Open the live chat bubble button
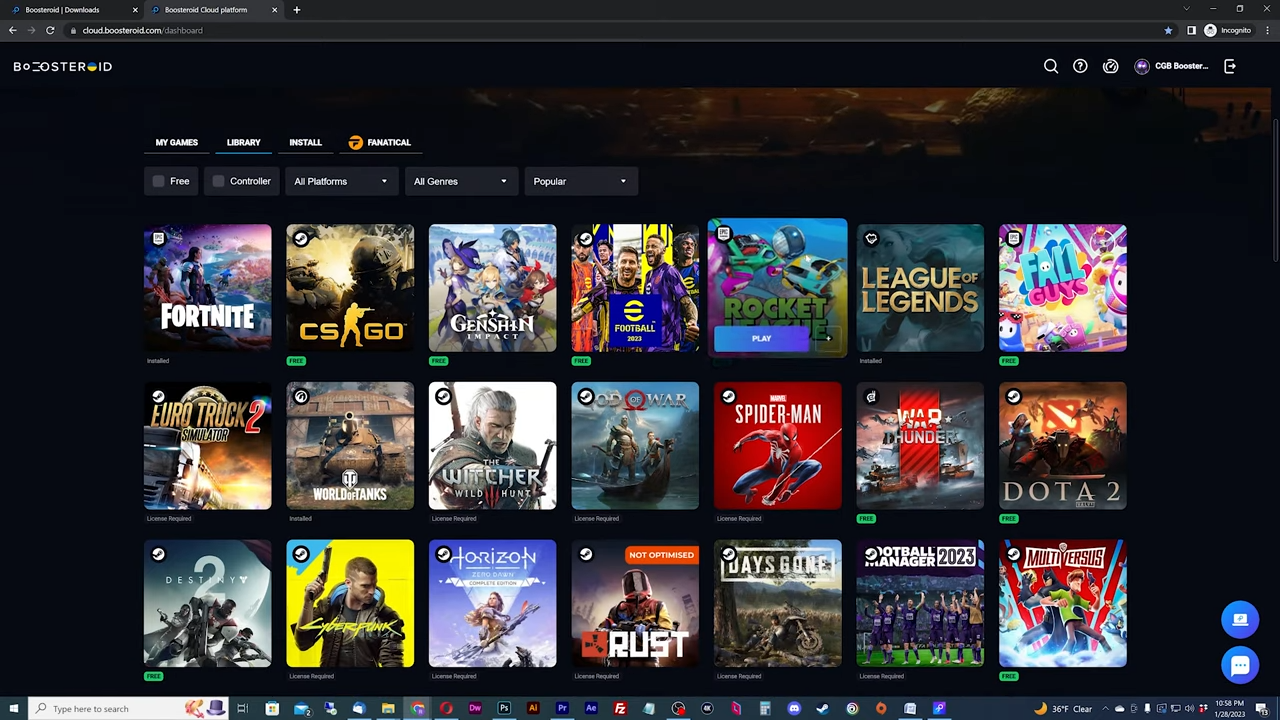This screenshot has height=720, width=1280. [x=1240, y=665]
